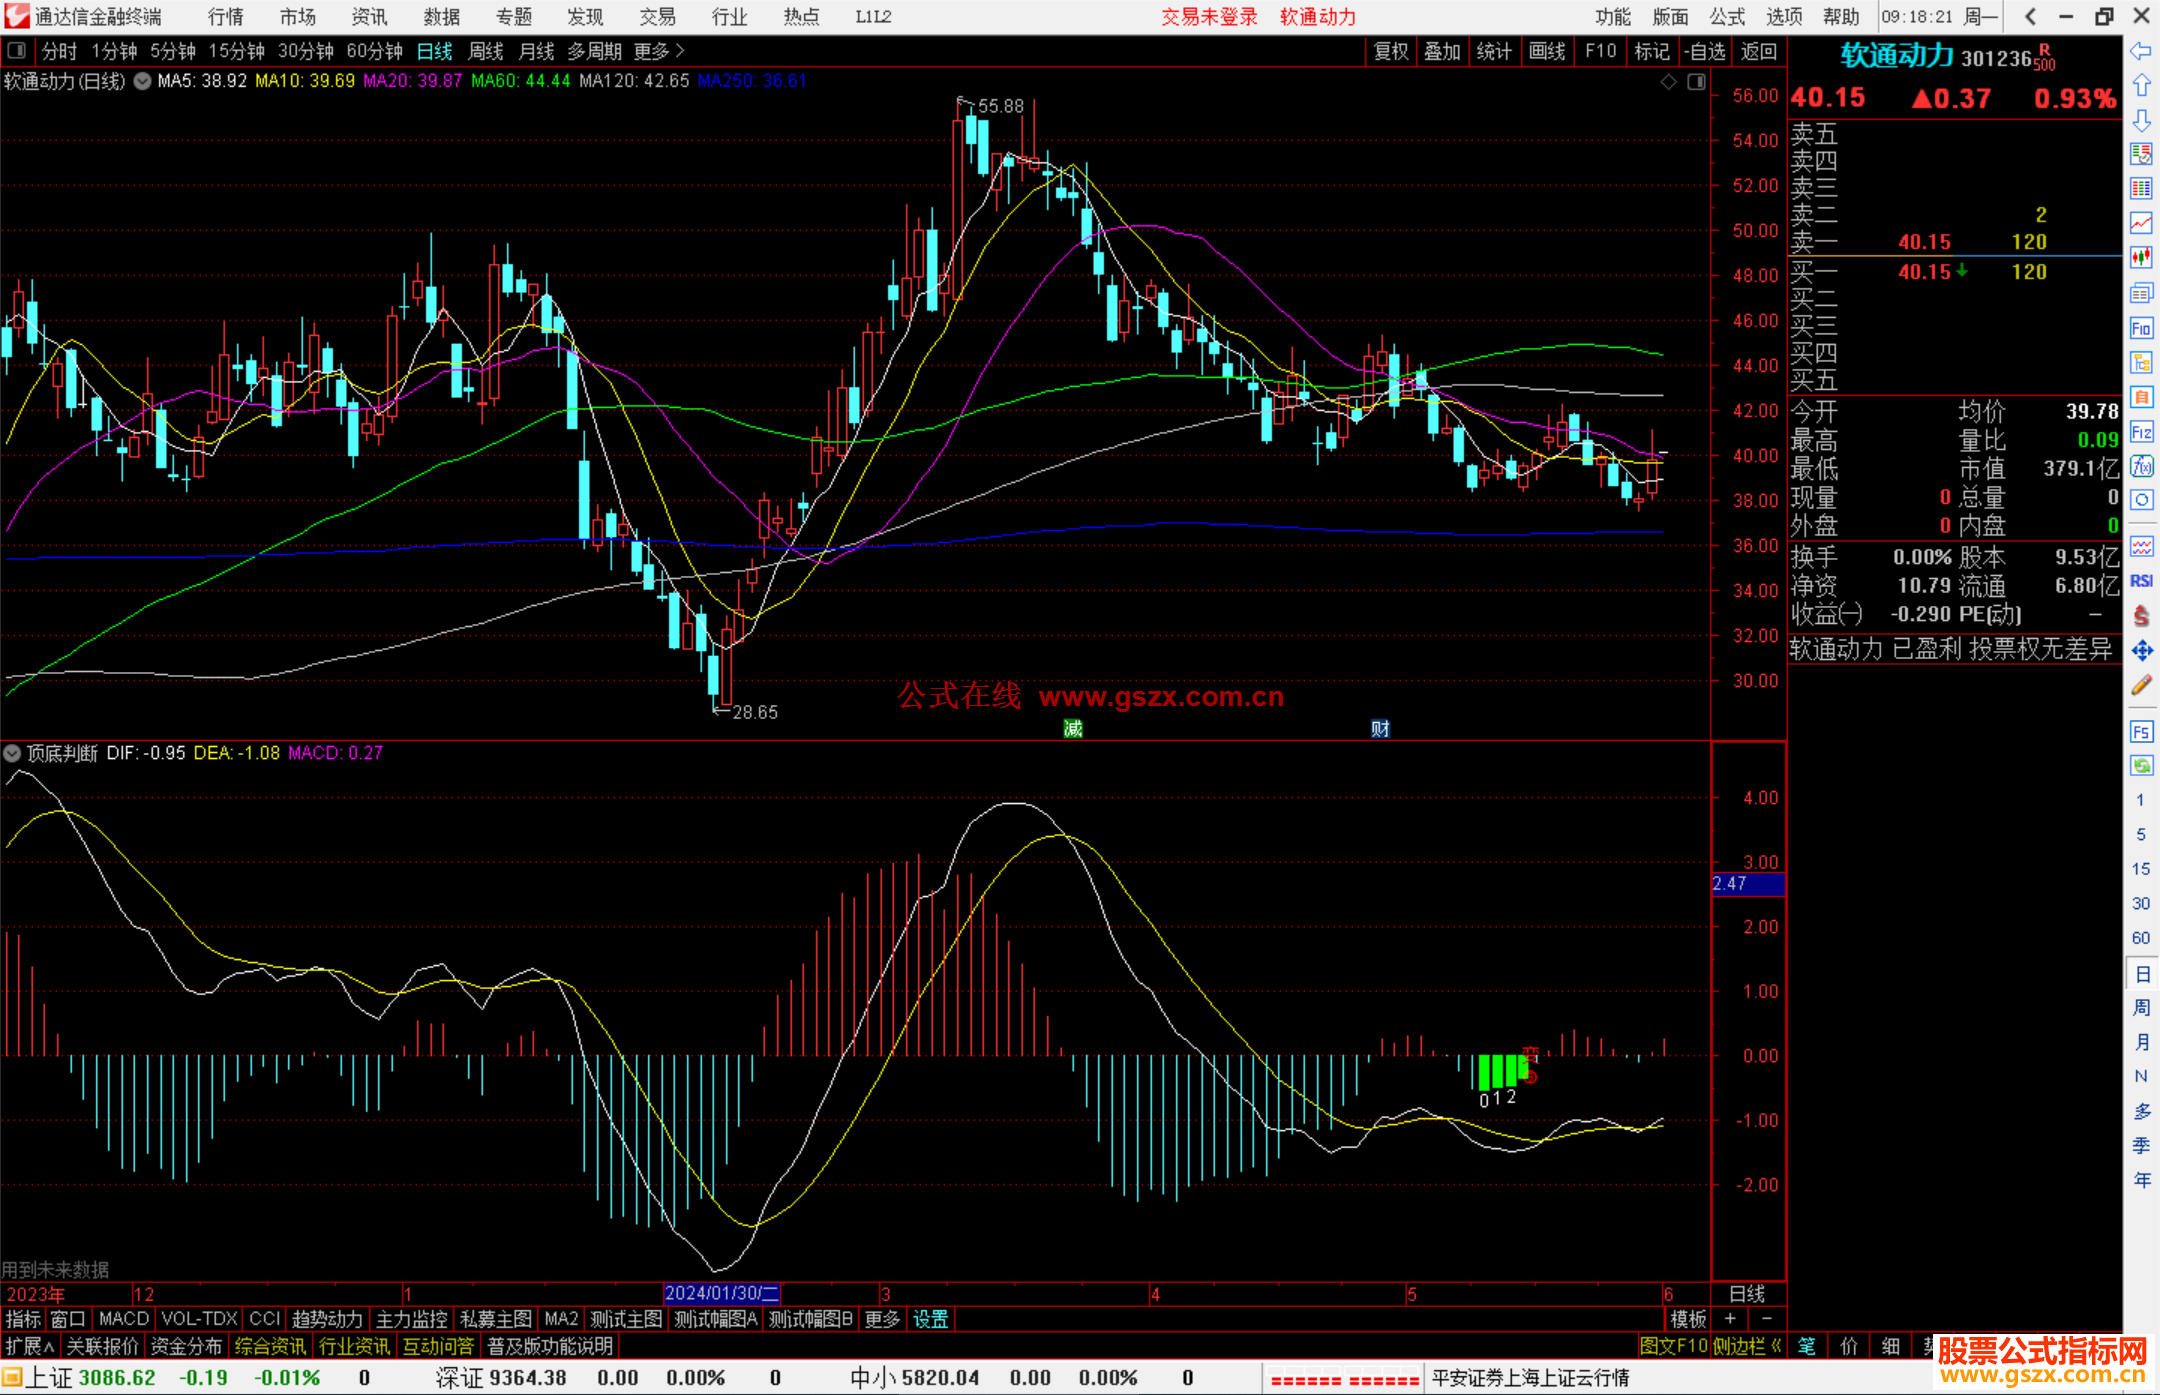2160x1395 pixels.
Task: Click the blue back arrow icon
Action: (x=2141, y=51)
